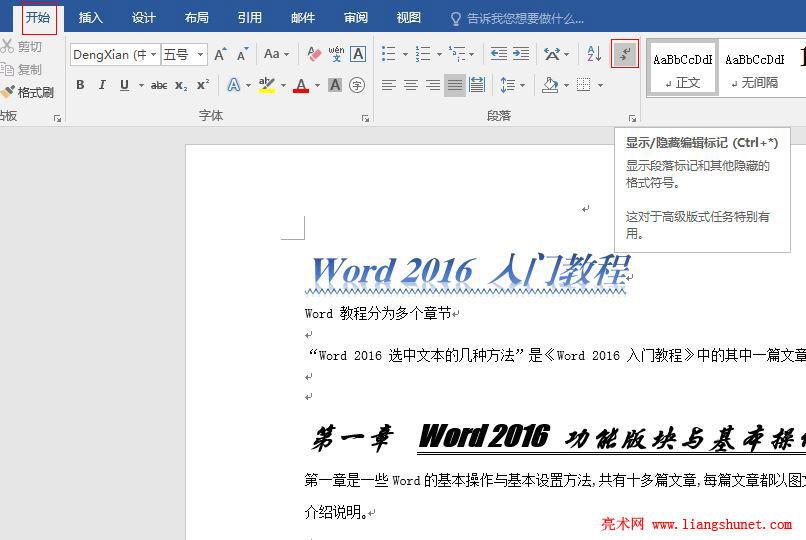Click the Cut (剪切) command
This screenshot has width=806, height=540.
point(22,47)
